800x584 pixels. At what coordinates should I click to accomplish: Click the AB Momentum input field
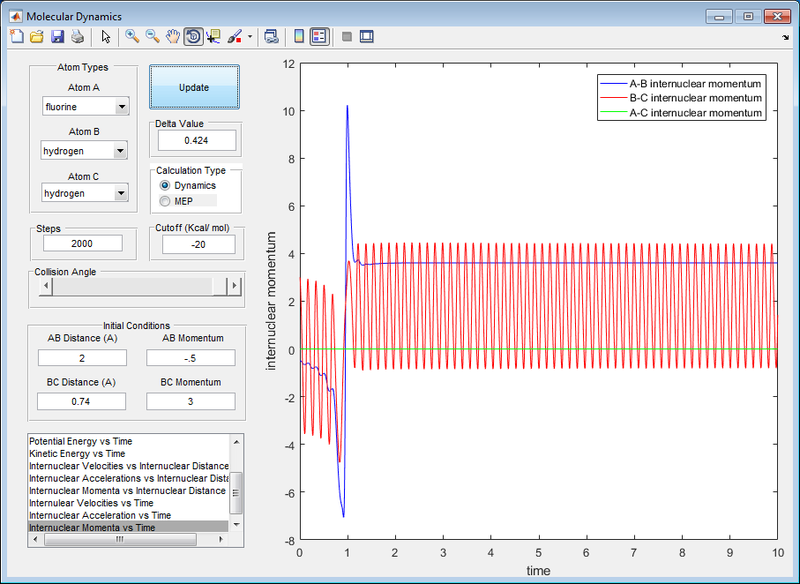(x=191, y=358)
